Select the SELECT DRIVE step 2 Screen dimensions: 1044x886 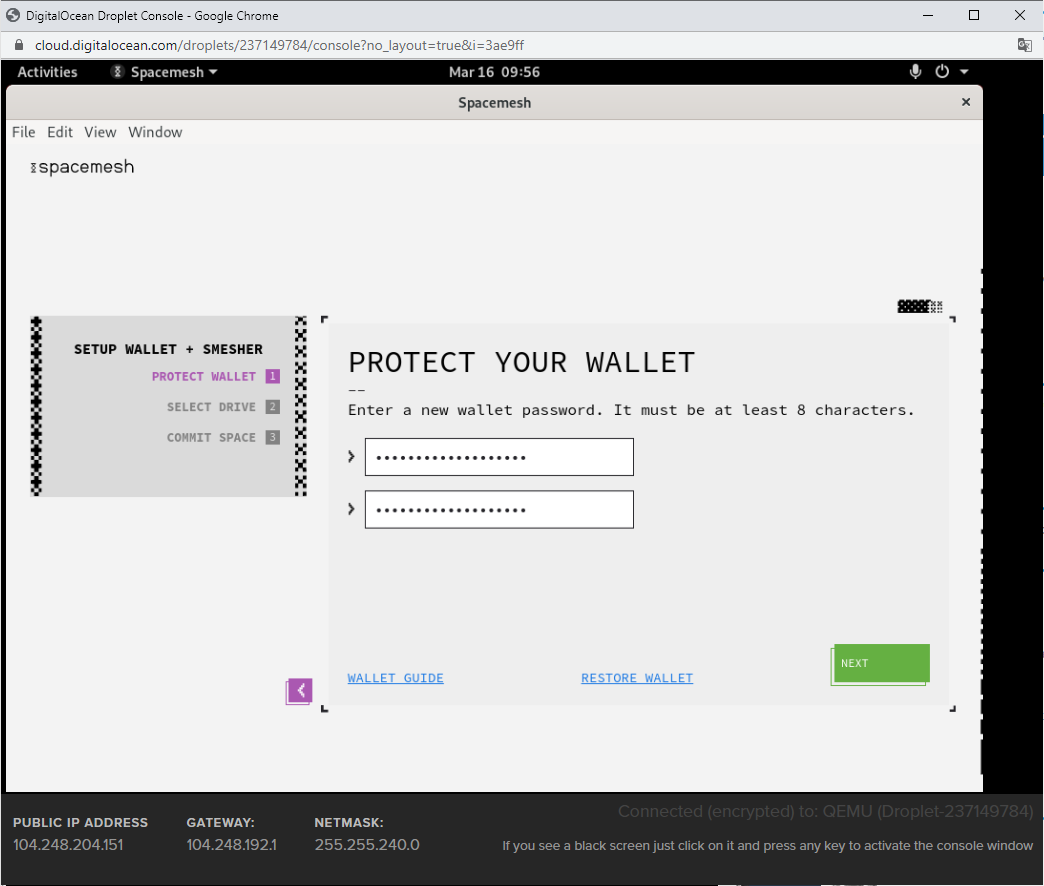222,407
